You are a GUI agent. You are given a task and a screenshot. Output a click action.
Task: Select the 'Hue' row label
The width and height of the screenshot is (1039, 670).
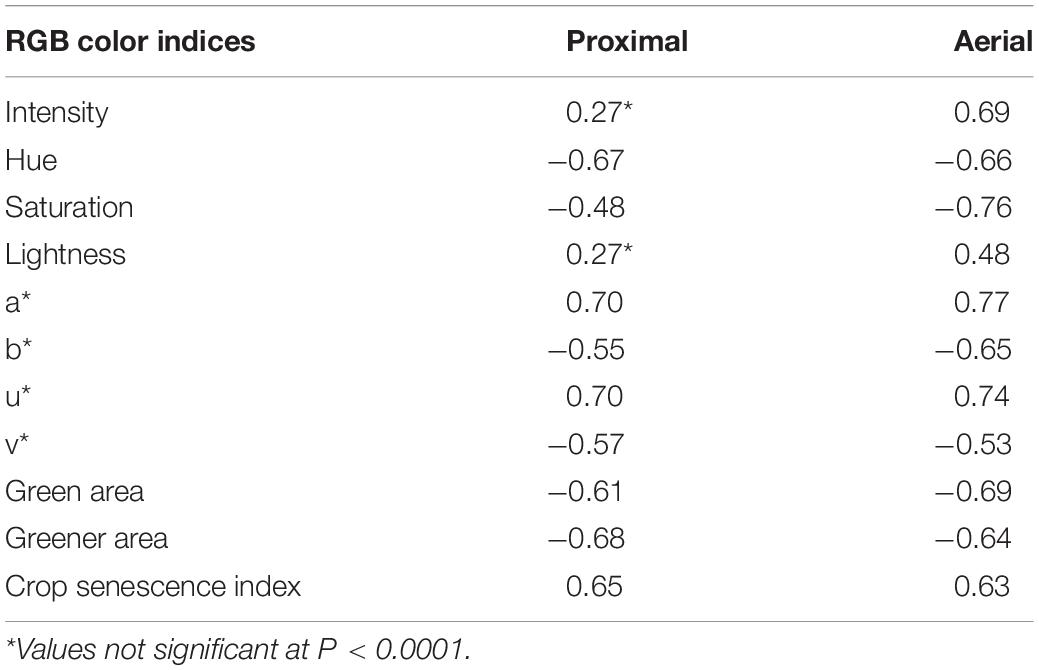31,160
